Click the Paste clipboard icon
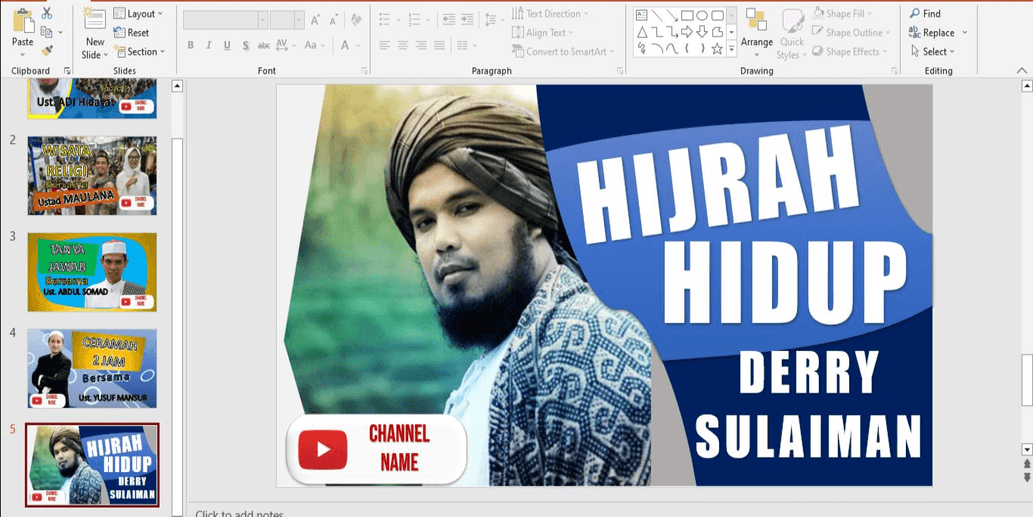The height and width of the screenshot is (517, 1033). point(23,20)
